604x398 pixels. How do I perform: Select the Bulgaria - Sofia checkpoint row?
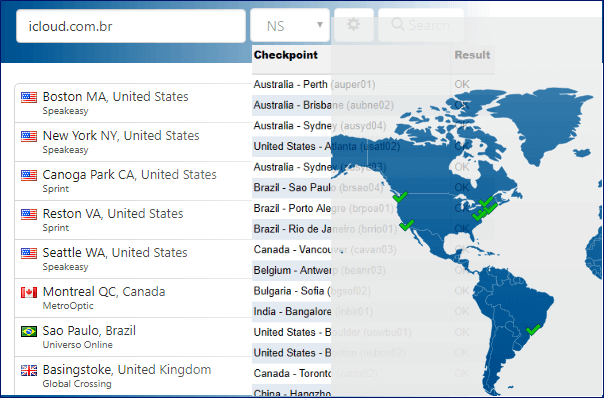[373, 291]
